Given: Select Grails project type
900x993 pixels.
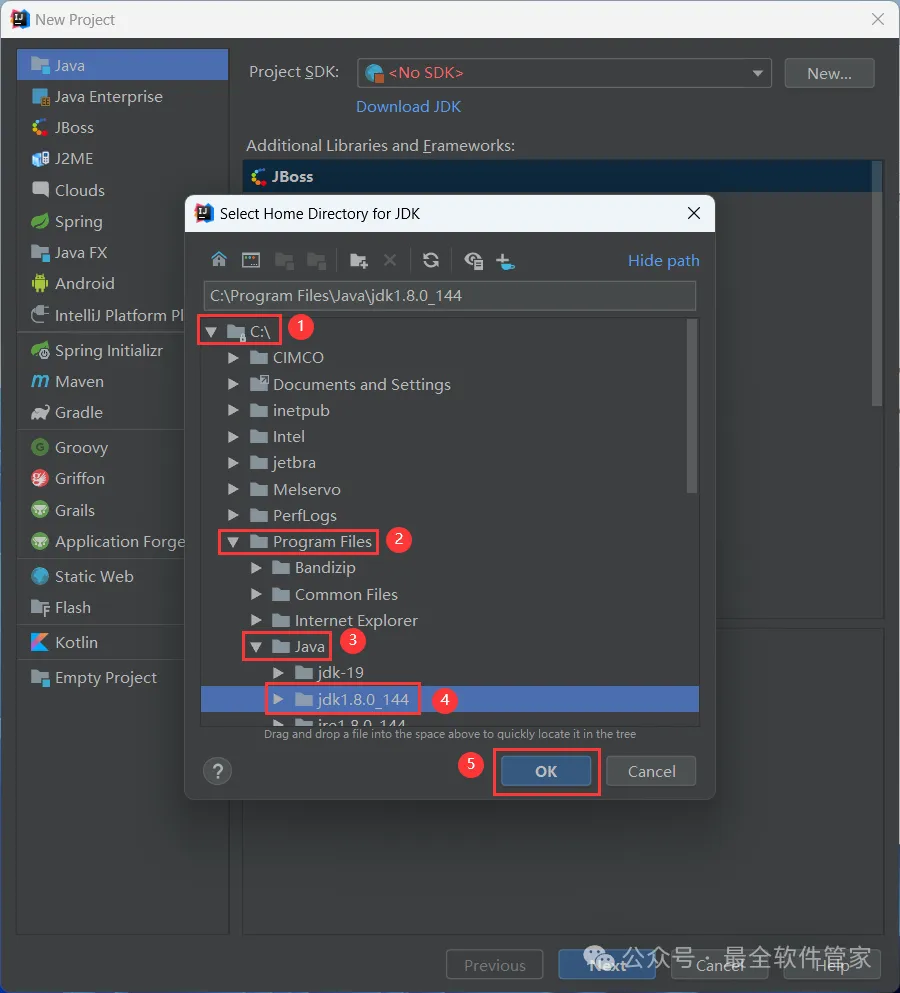Looking at the screenshot, I should [x=101, y=510].
